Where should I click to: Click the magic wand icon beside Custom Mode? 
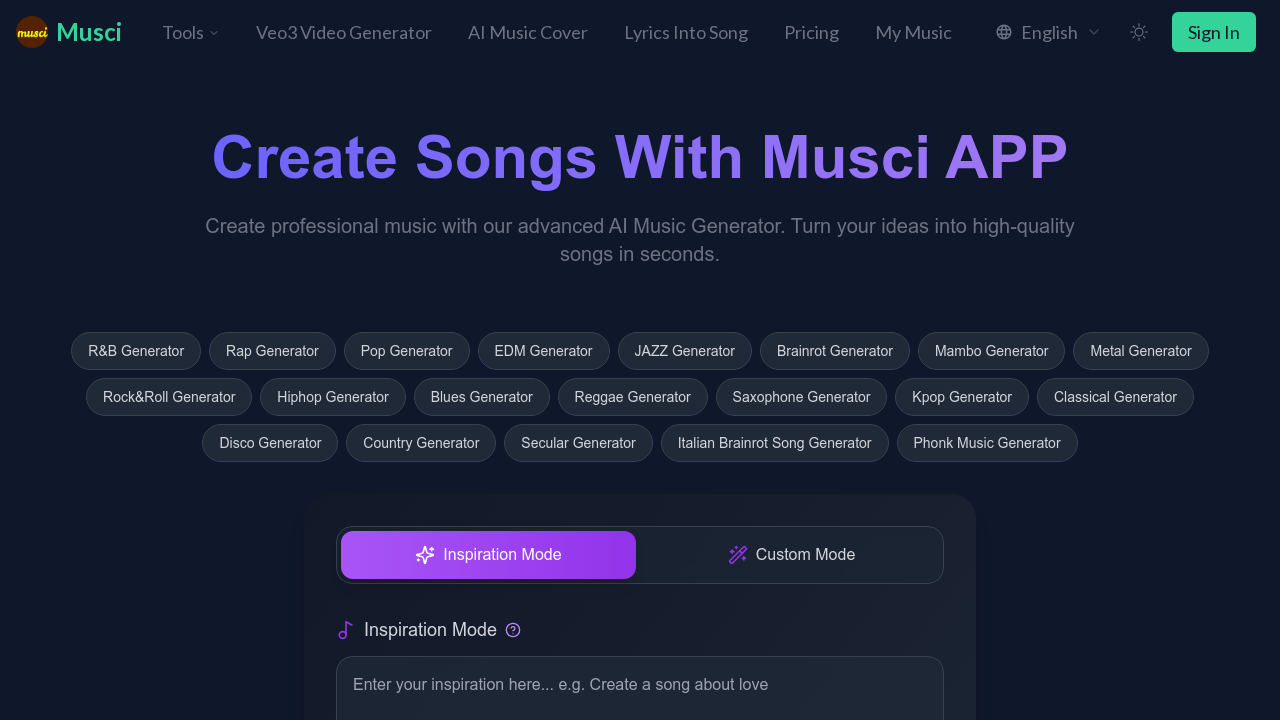pyautogui.click(x=737, y=554)
